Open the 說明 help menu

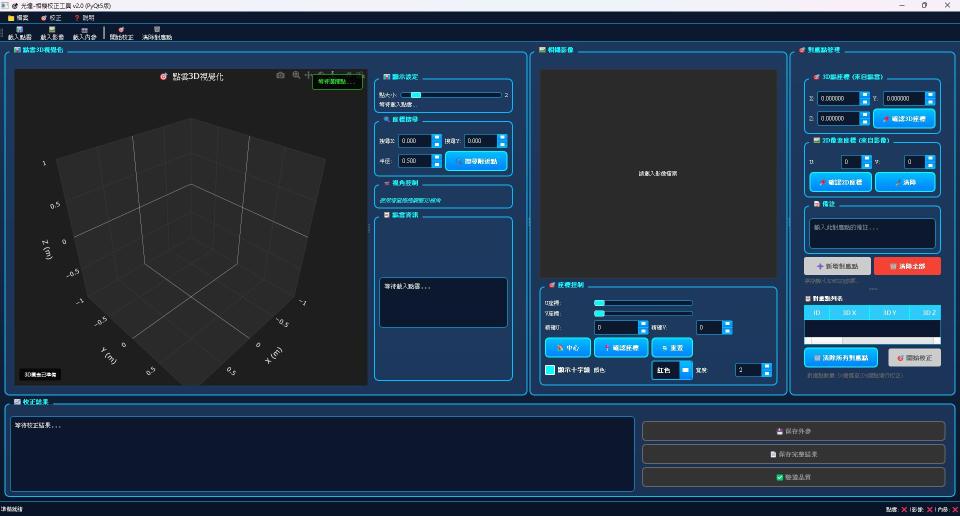tap(85, 18)
